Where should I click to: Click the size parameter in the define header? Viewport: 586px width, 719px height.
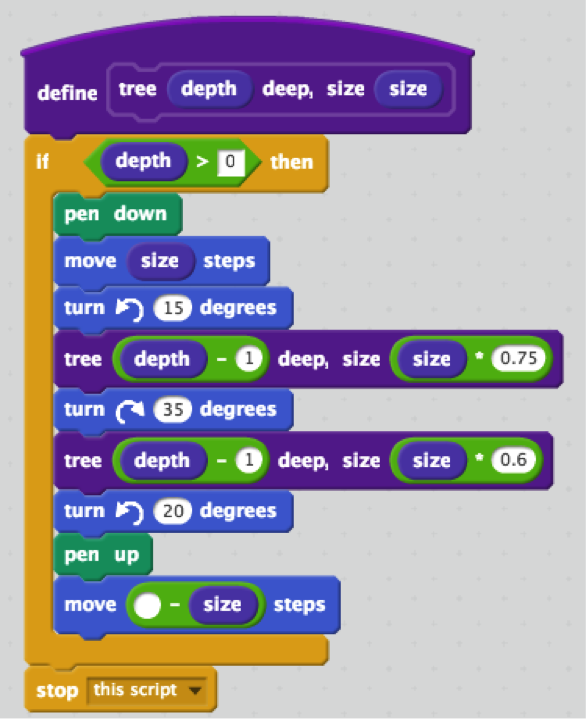409,89
